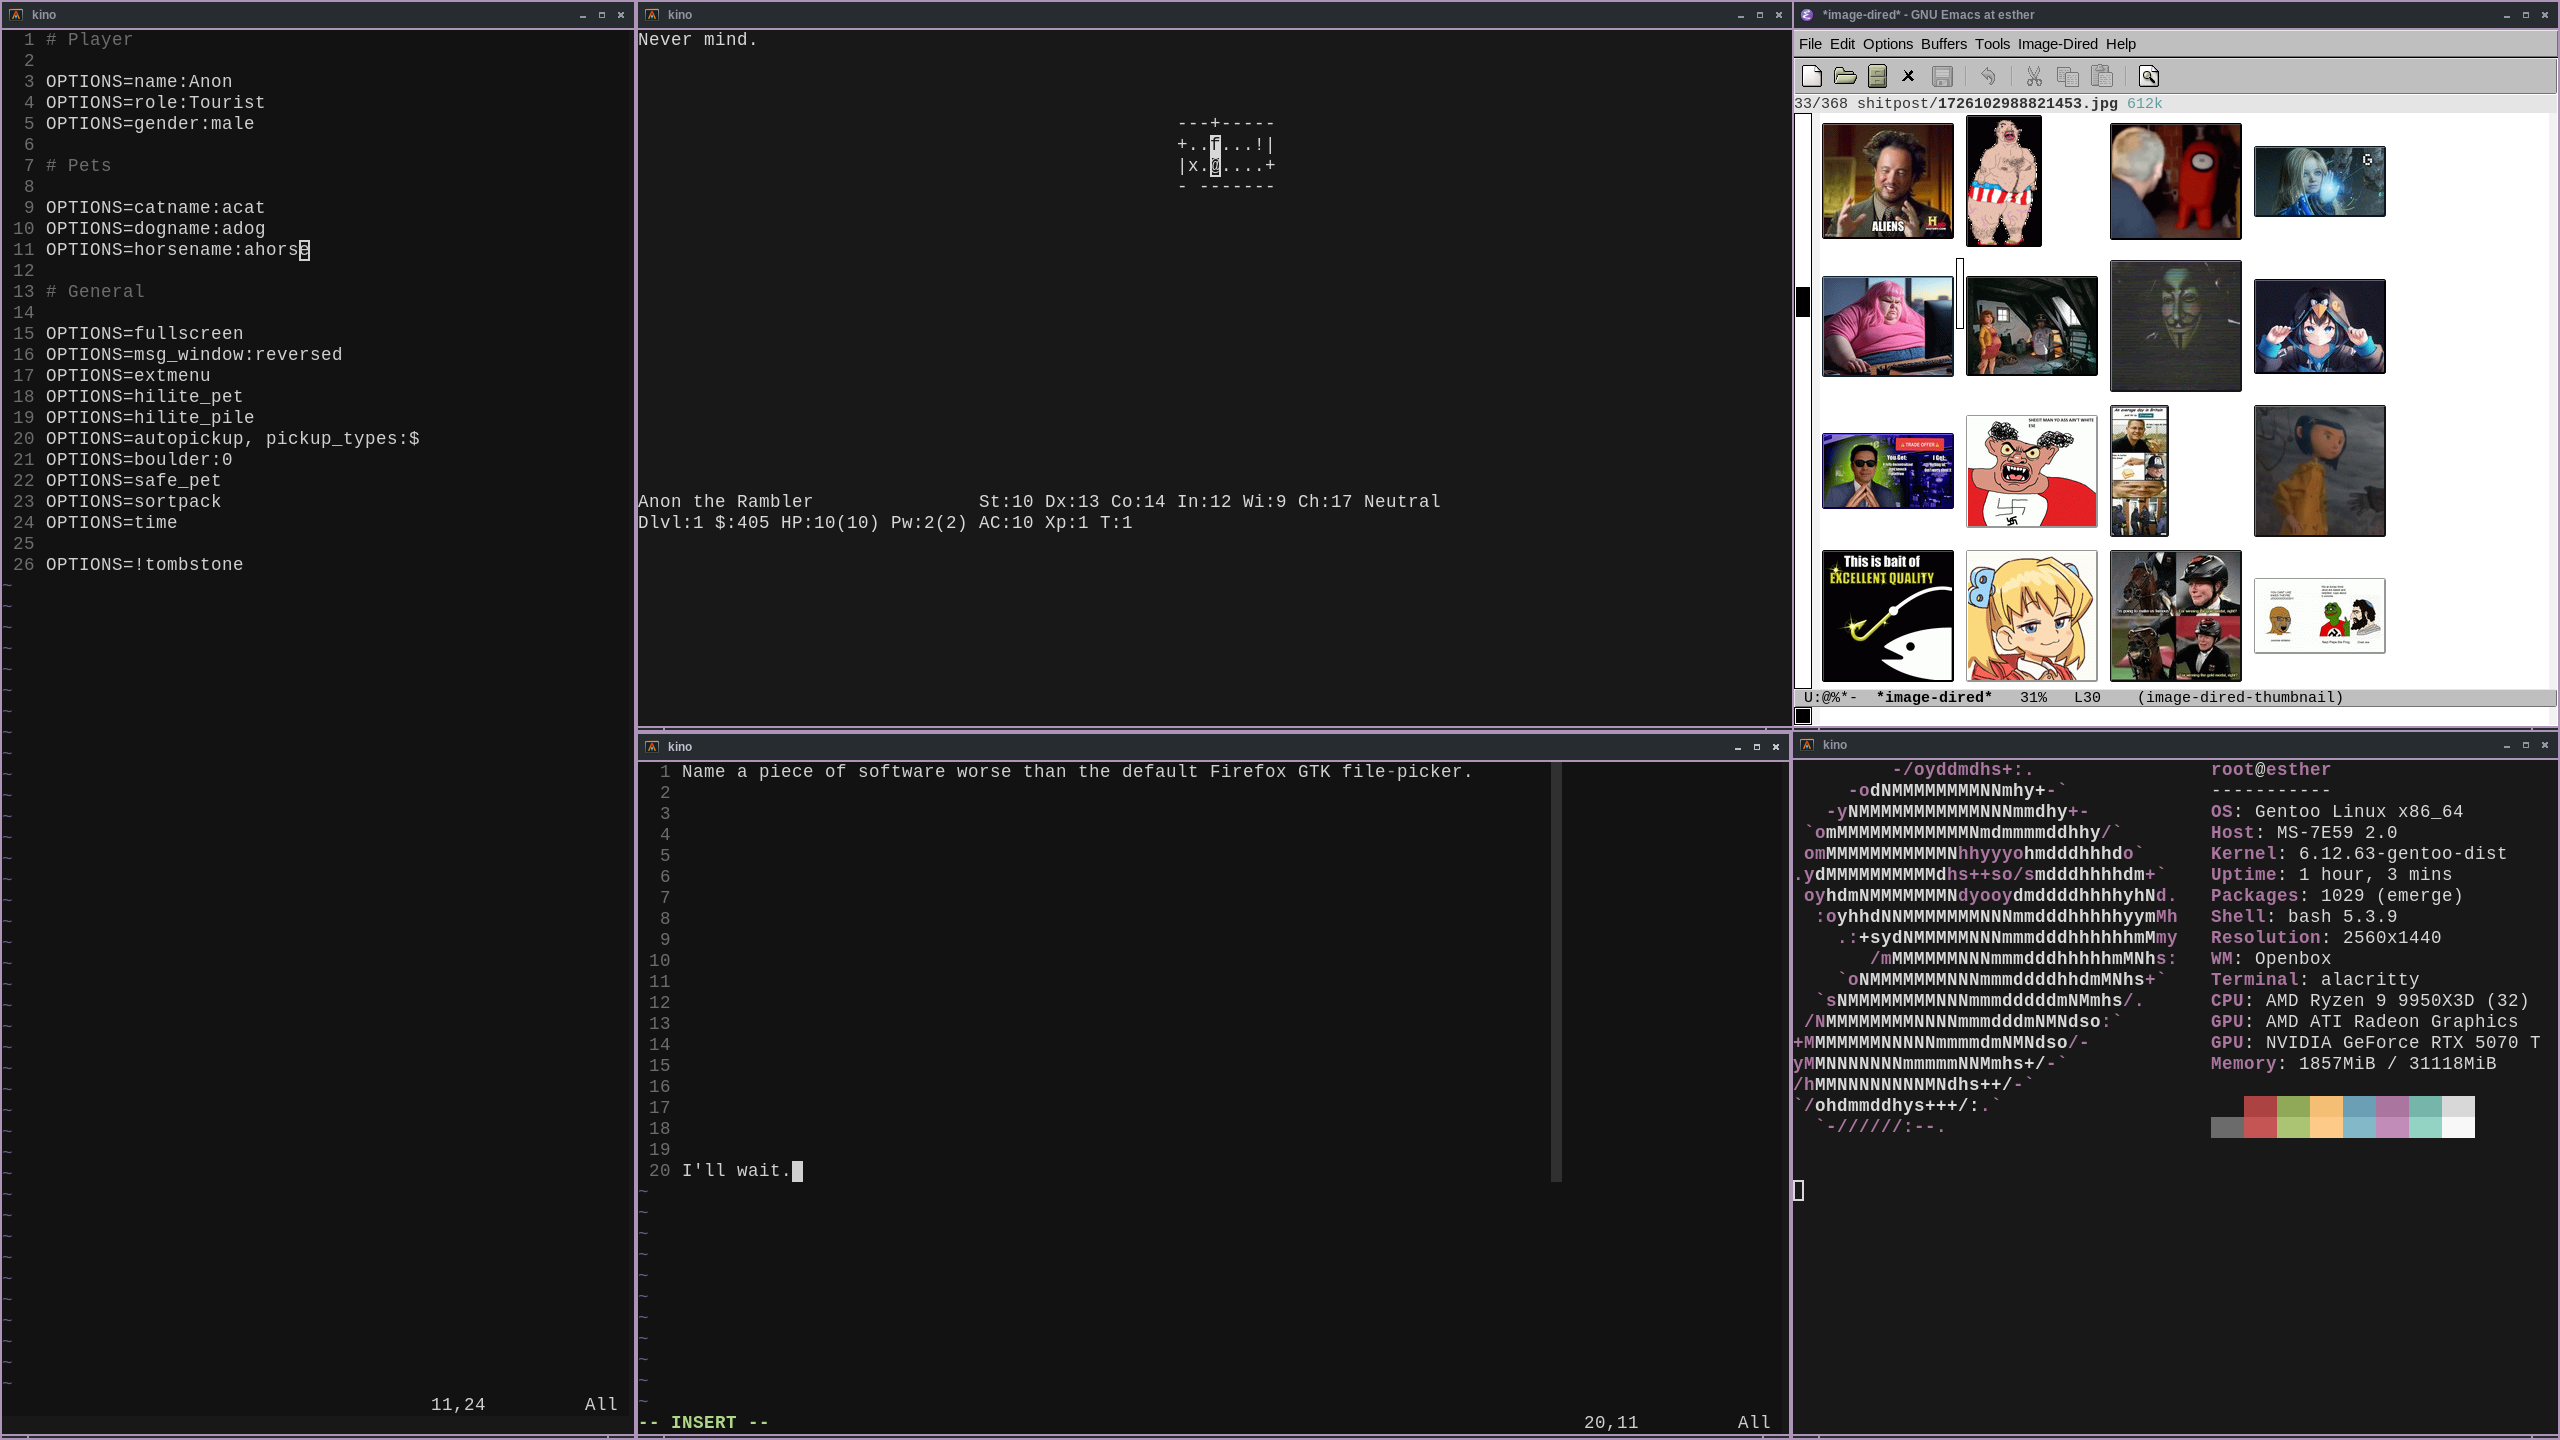
Task: Open the Buffers menu
Action: [x=1943, y=44]
